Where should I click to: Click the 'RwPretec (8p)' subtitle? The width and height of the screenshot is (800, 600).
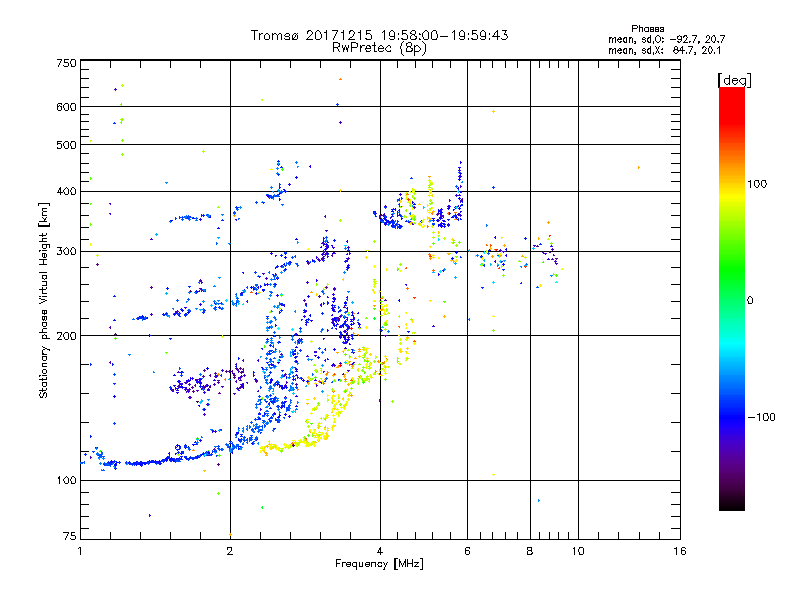pyautogui.click(x=379, y=48)
